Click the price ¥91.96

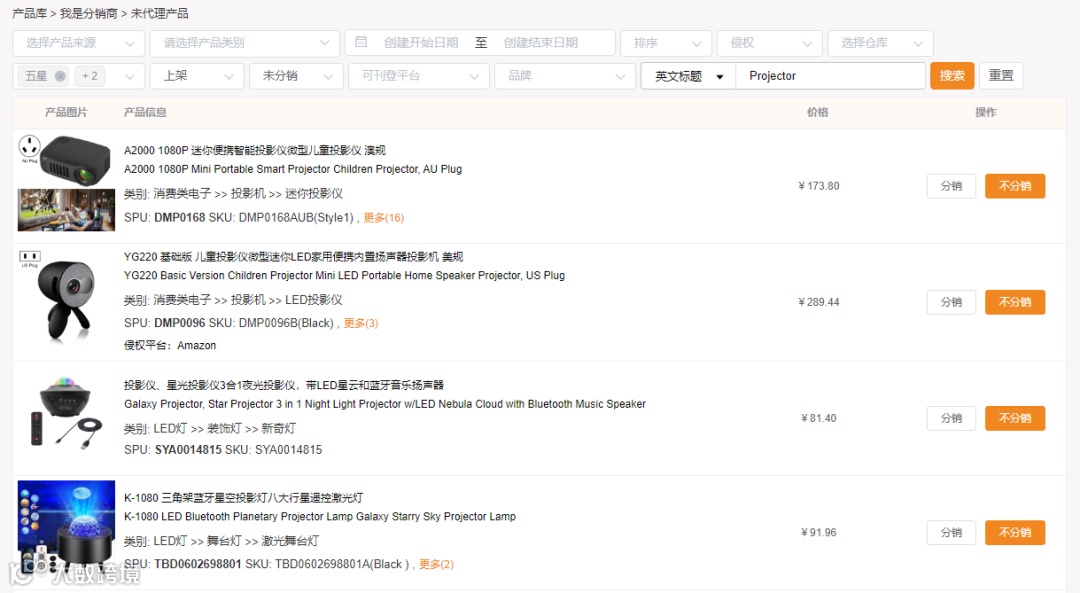tap(818, 532)
